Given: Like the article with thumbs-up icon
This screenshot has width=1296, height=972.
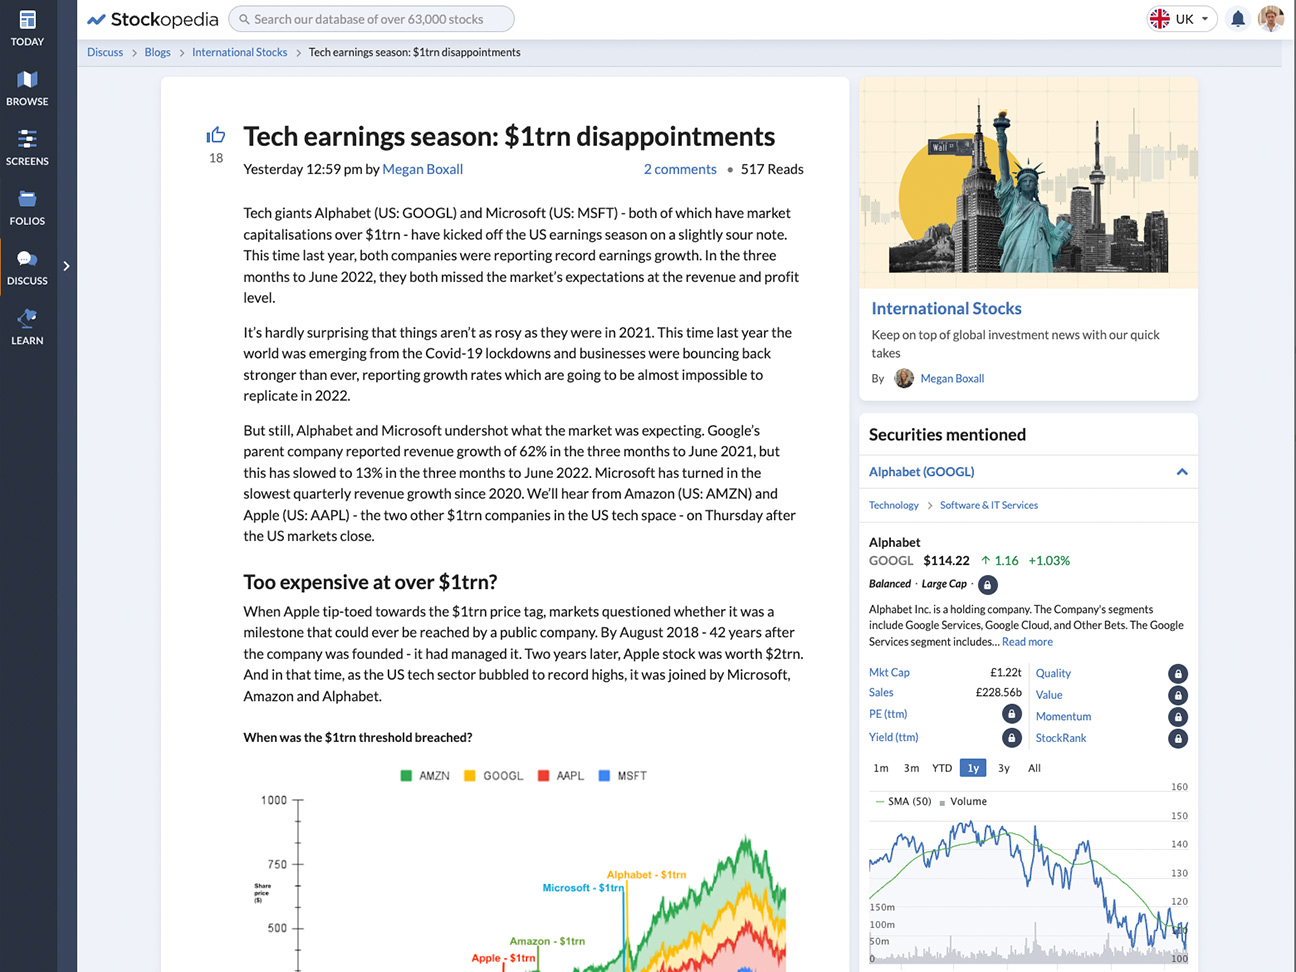Looking at the screenshot, I should point(216,135).
